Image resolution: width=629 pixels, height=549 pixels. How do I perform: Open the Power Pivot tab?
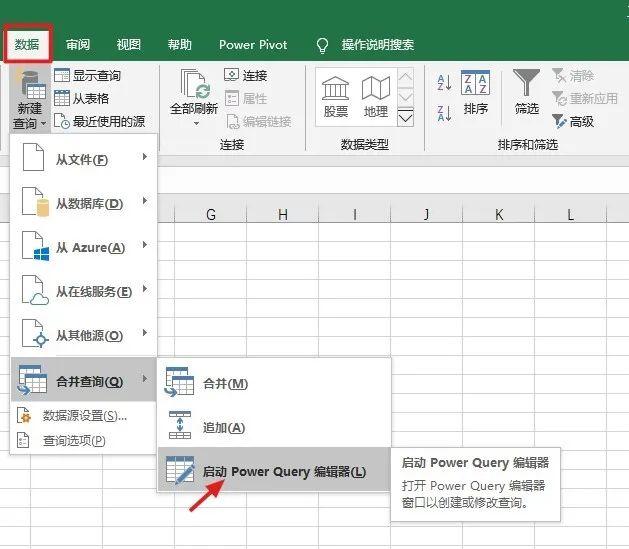pos(253,44)
